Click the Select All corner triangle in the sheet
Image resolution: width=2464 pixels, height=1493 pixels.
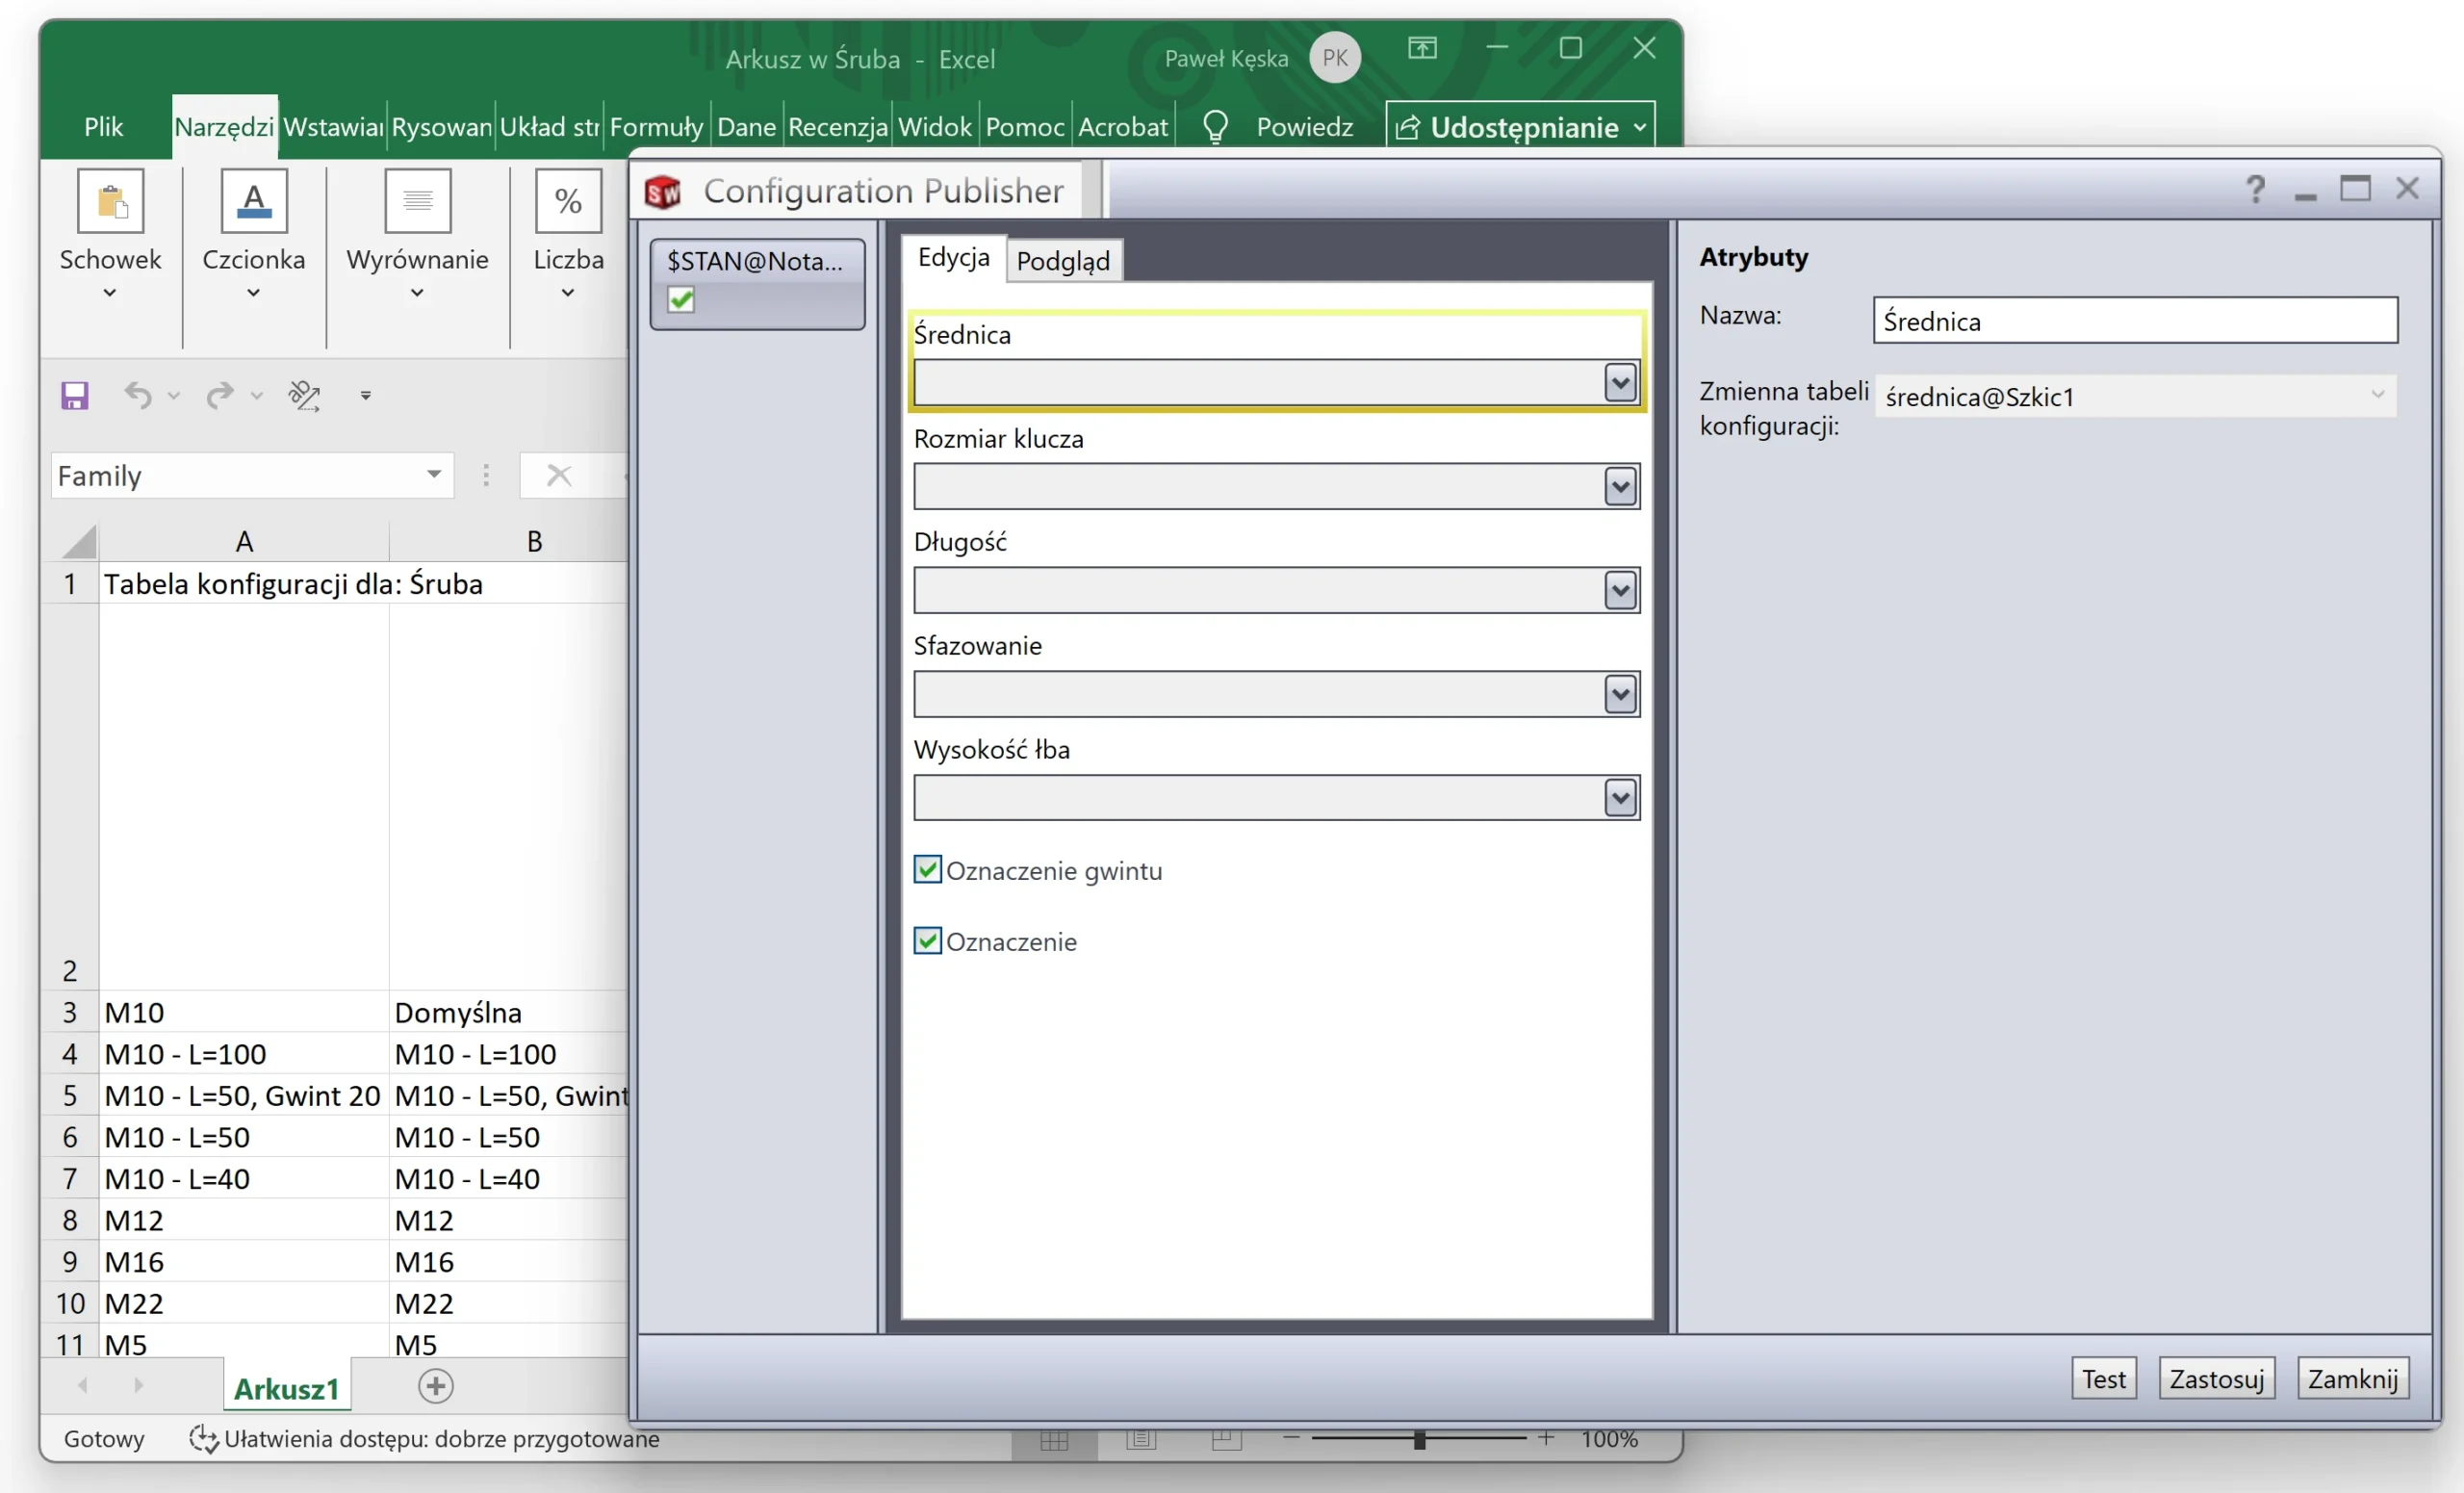pyautogui.click(x=80, y=541)
